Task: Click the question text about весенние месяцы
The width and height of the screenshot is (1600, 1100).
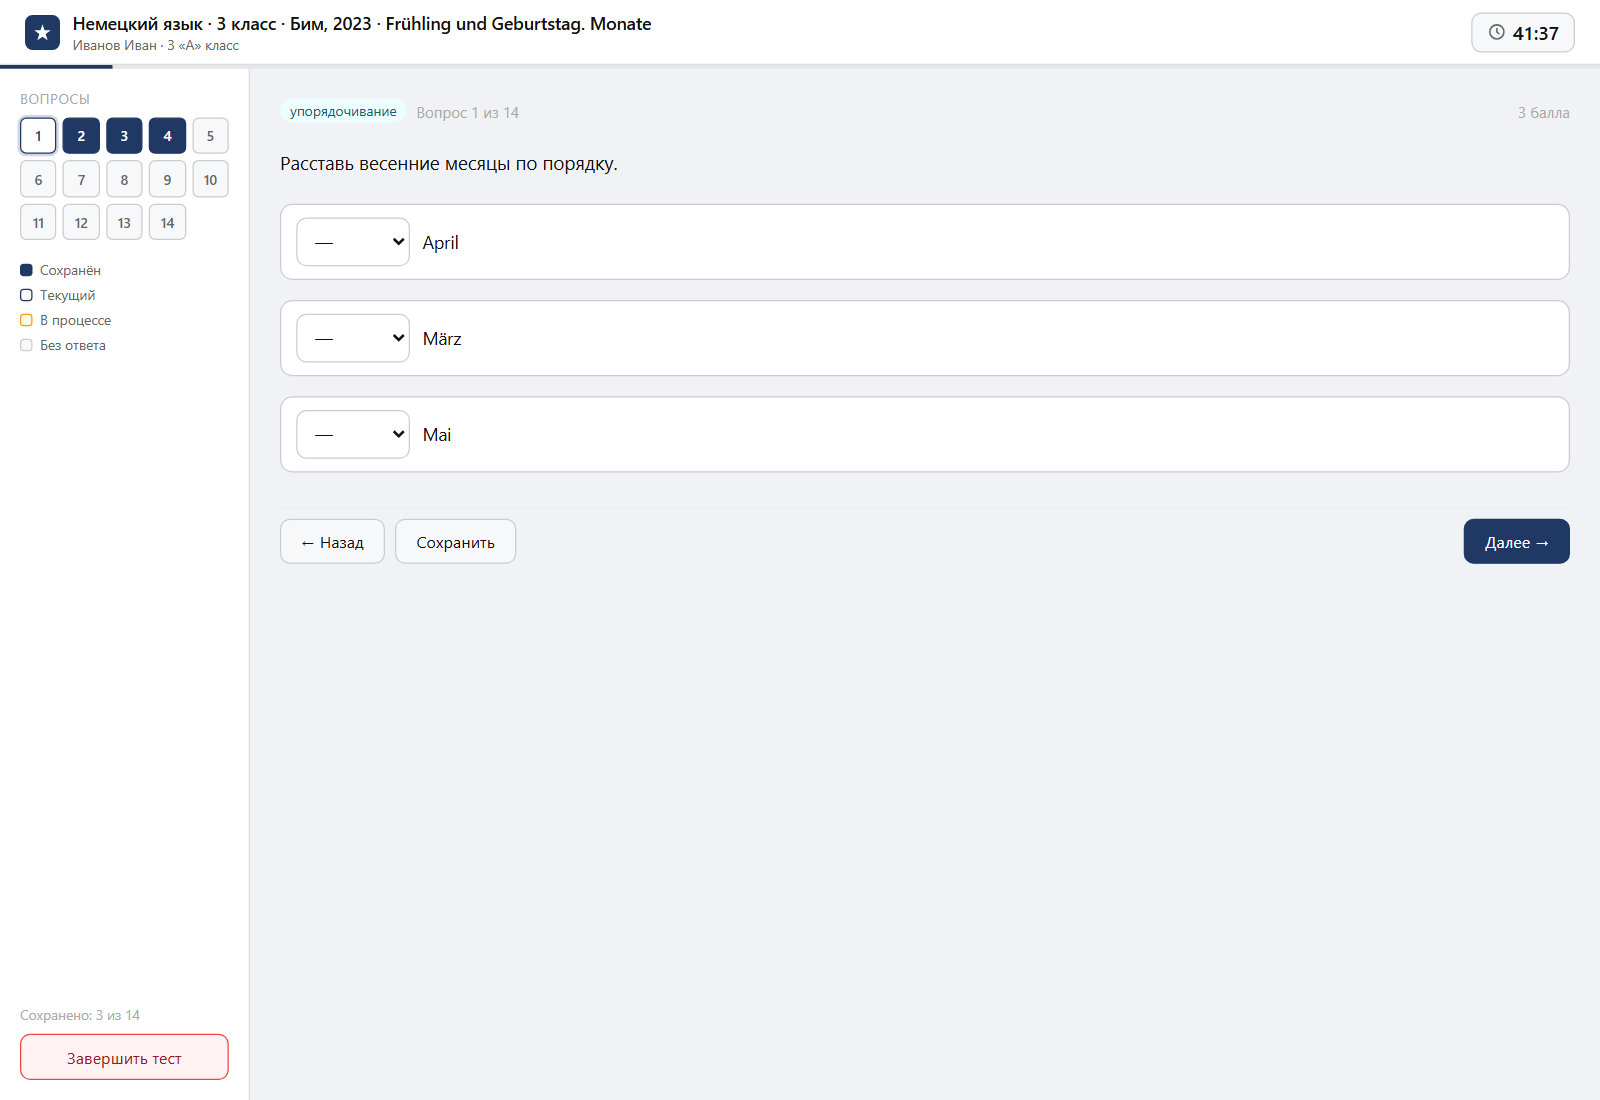Action: pyautogui.click(x=449, y=164)
